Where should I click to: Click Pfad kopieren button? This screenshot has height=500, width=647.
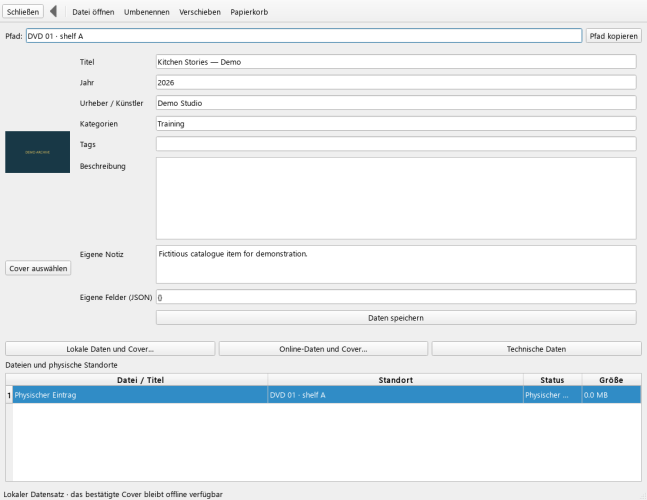(614, 36)
